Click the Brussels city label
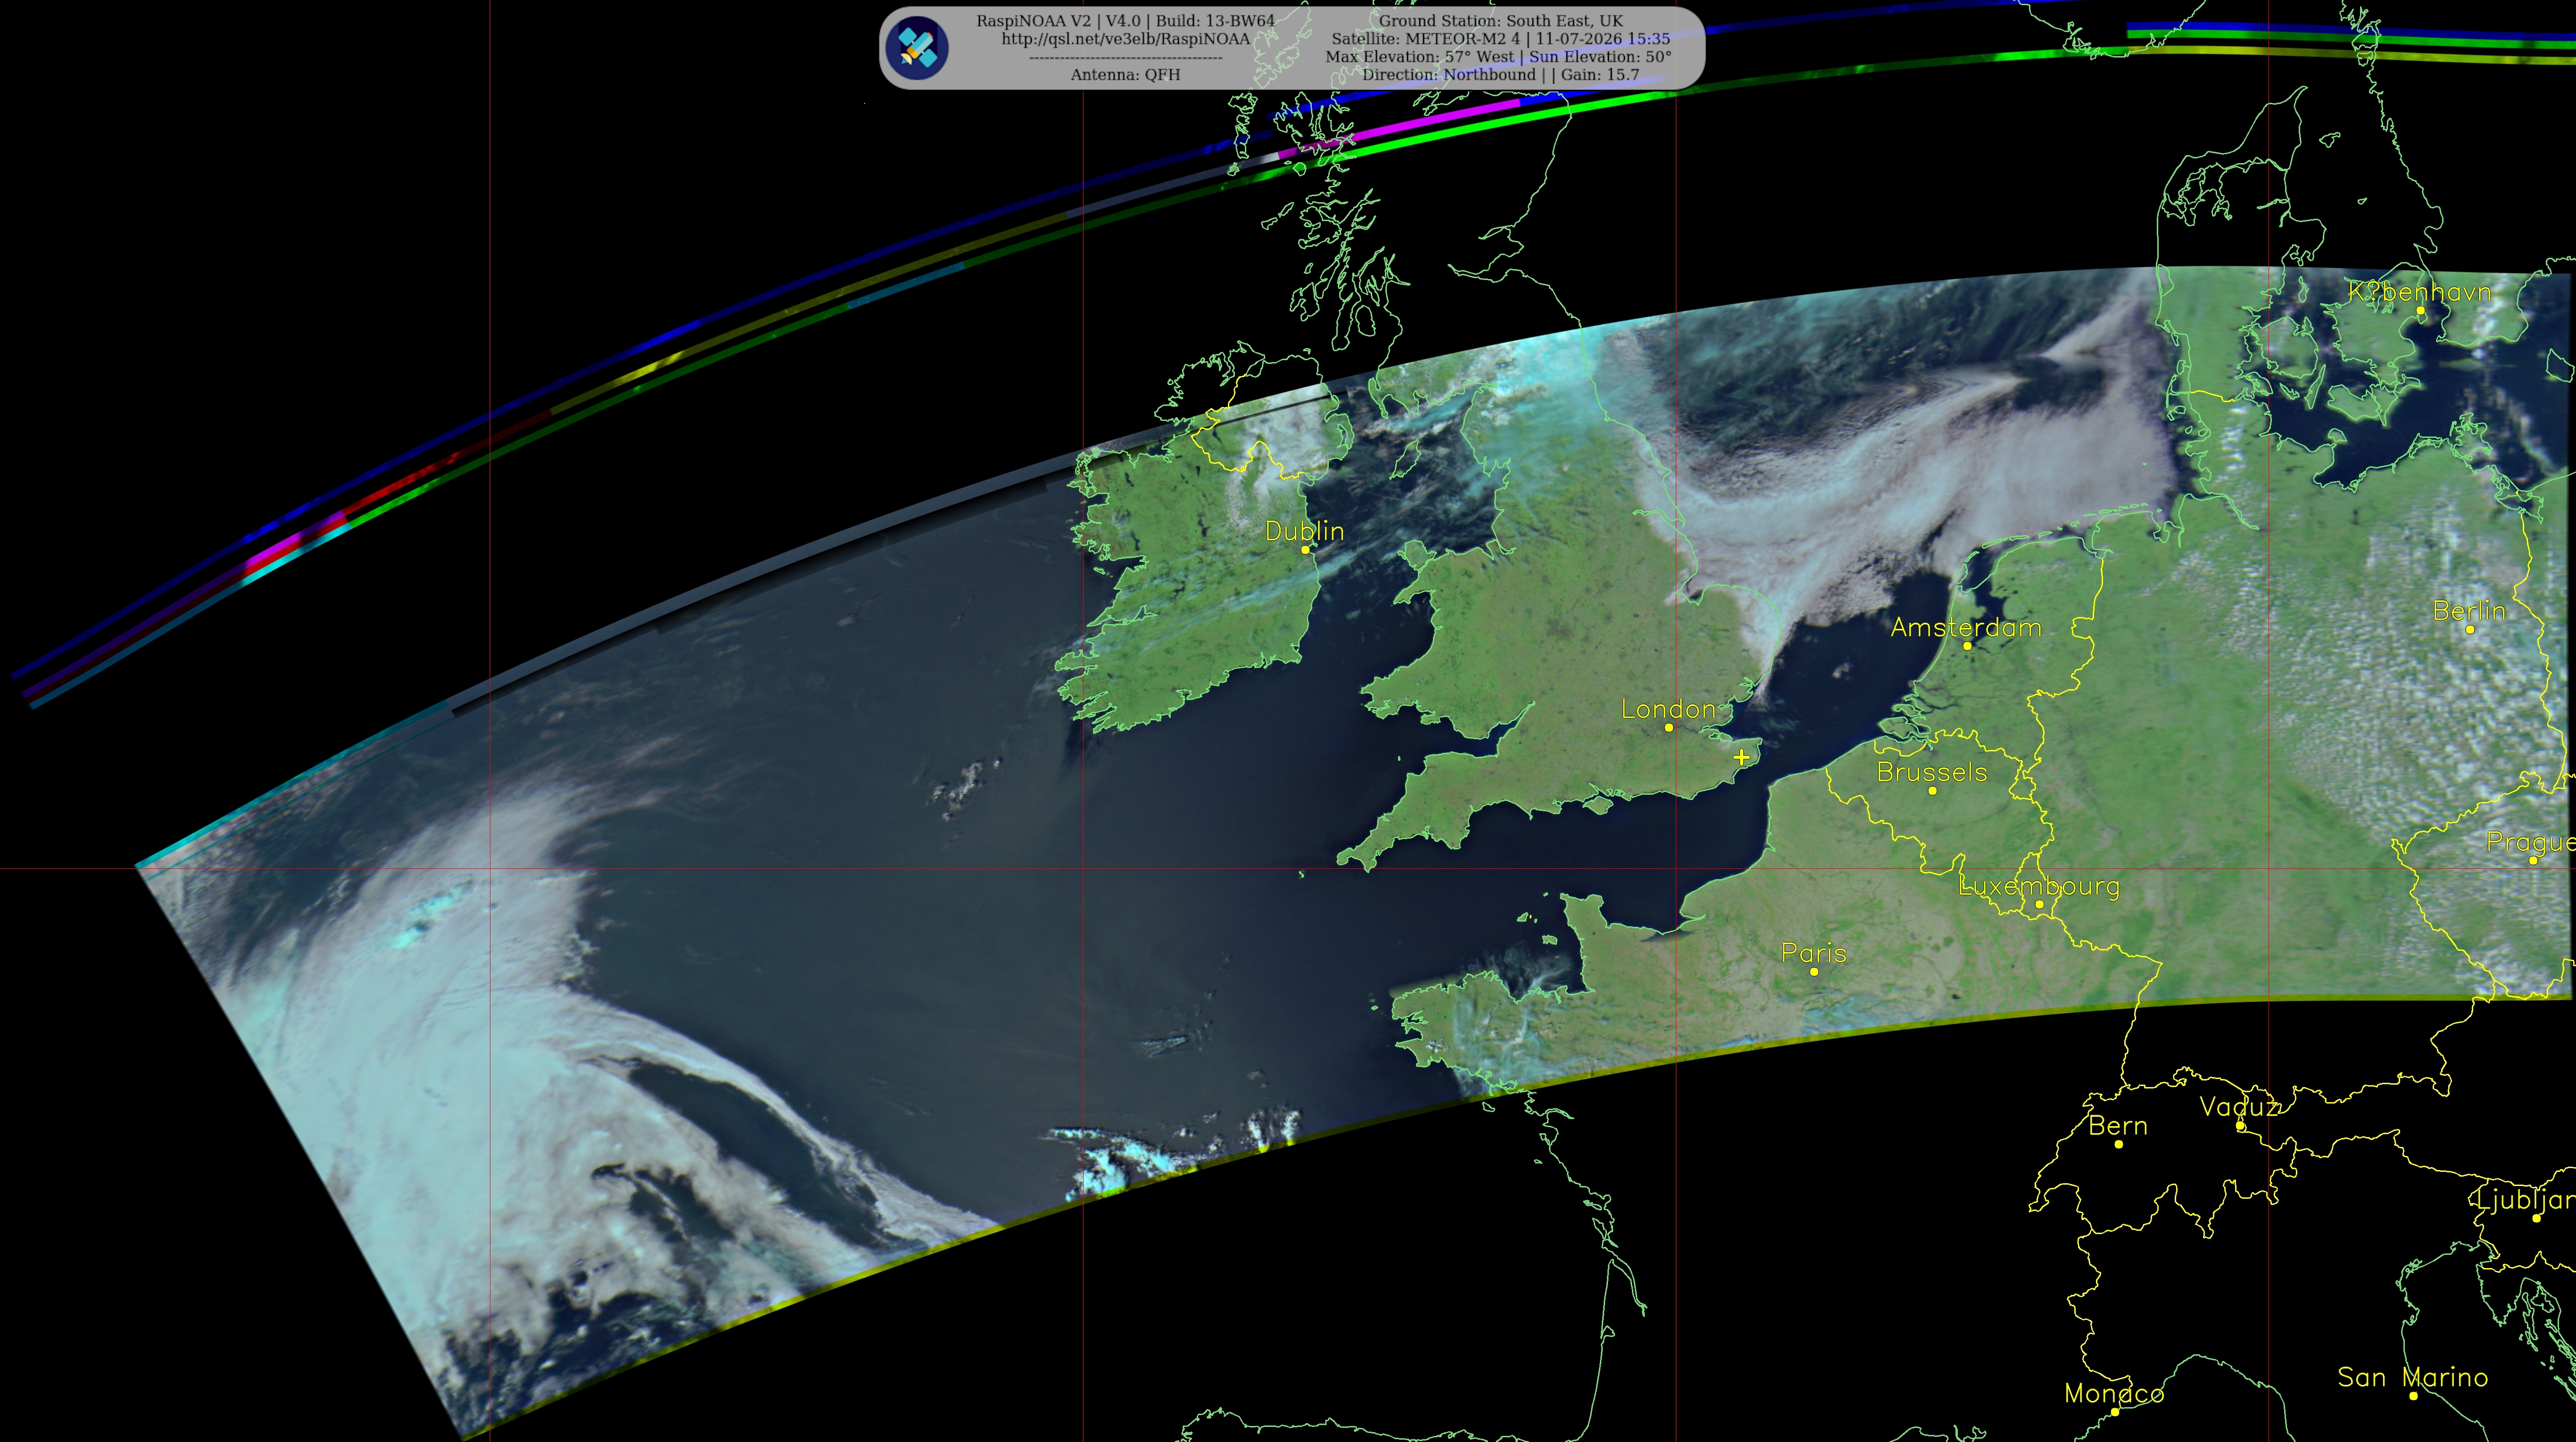 (1932, 772)
